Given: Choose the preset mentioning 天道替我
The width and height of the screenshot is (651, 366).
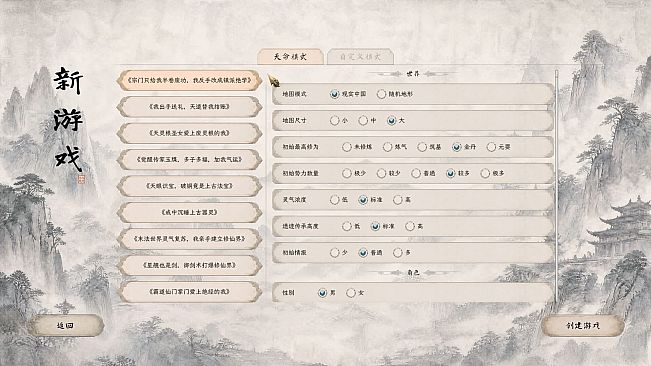Looking at the screenshot, I should click(190, 107).
